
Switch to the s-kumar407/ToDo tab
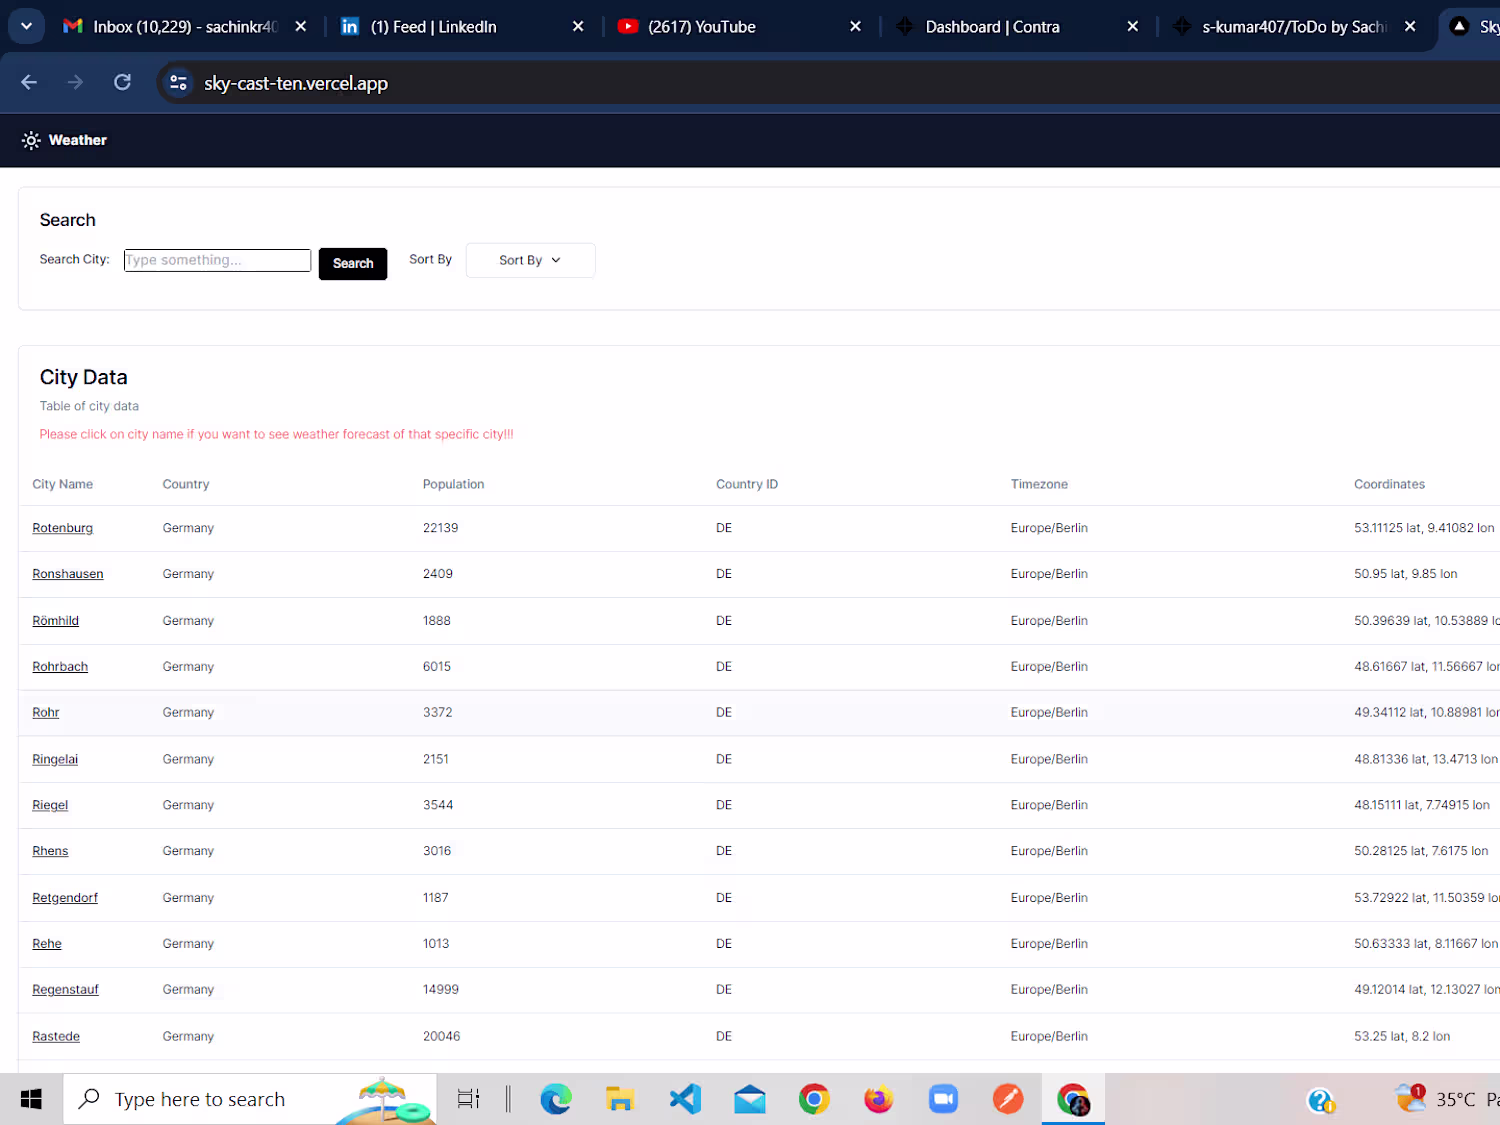tap(1294, 27)
